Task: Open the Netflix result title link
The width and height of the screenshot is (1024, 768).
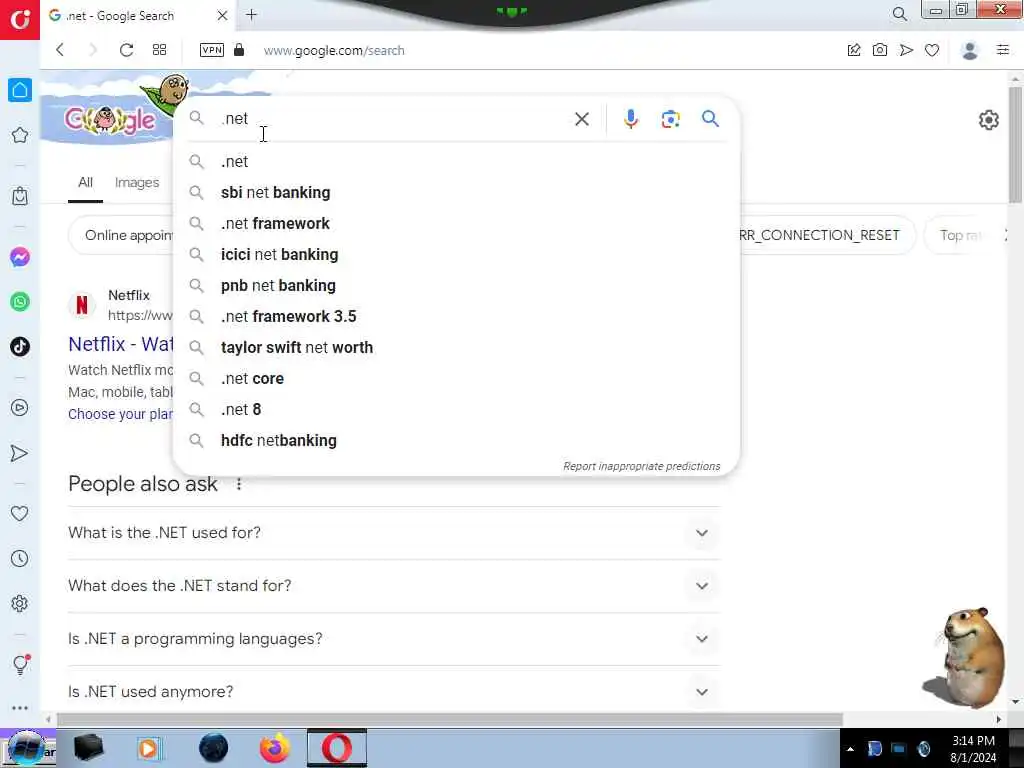Action: pyautogui.click(x=121, y=344)
